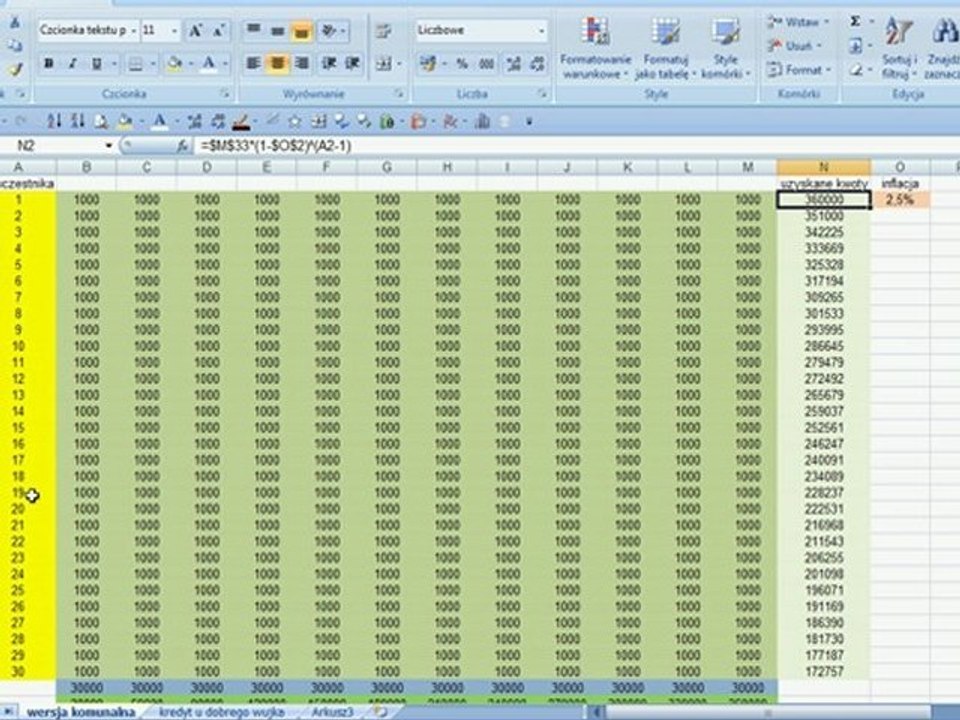Apply accounting number format icon
960x720 pixels.
428,63
